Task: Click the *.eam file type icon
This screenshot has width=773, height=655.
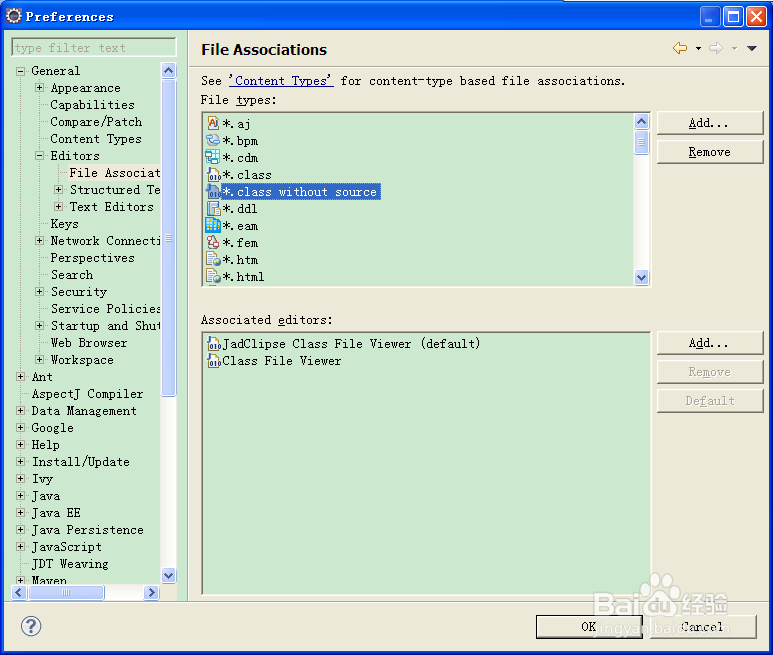Action: coord(213,225)
